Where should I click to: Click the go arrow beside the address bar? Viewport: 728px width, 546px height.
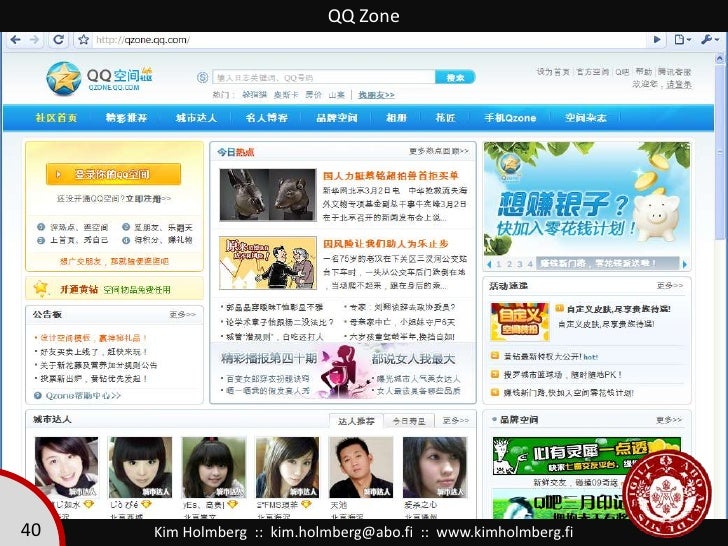[x=657, y=40]
